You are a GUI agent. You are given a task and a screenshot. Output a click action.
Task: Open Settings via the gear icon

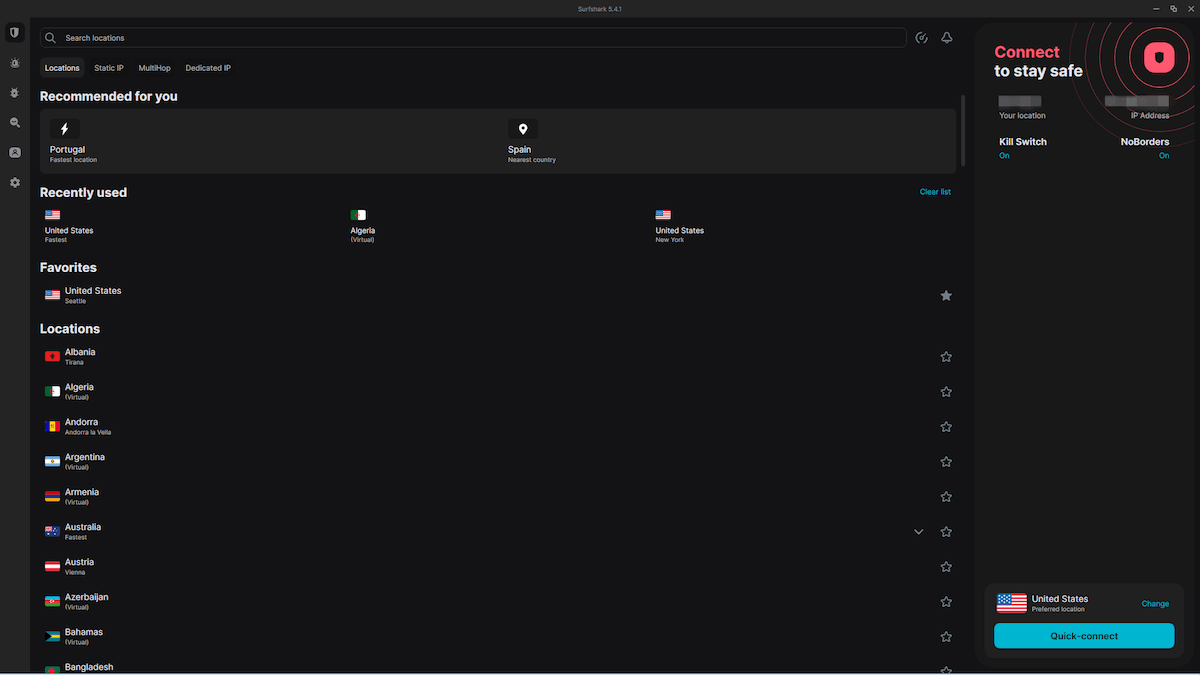pyautogui.click(x=14, y=183)
